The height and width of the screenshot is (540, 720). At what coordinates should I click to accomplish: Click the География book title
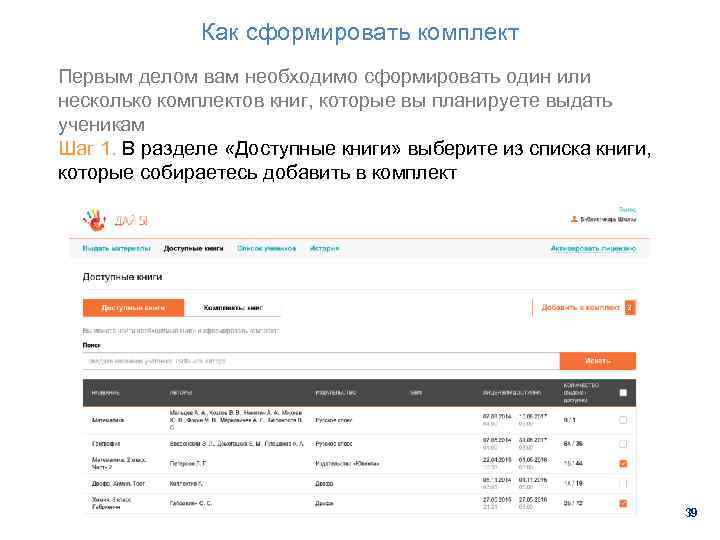pyautogui.click(x=106, y=444)
